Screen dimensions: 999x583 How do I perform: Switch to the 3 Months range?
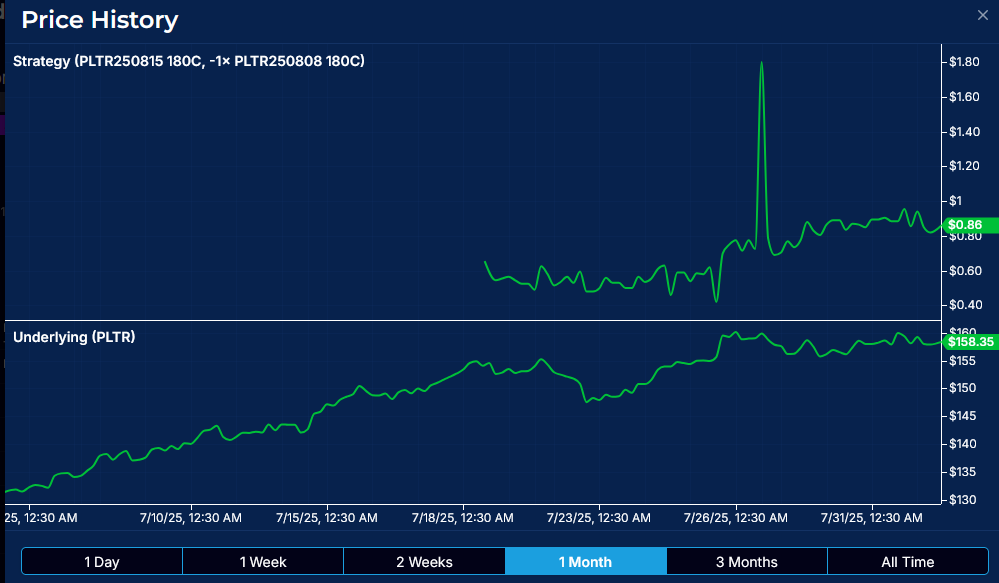(x=747, y=562)
